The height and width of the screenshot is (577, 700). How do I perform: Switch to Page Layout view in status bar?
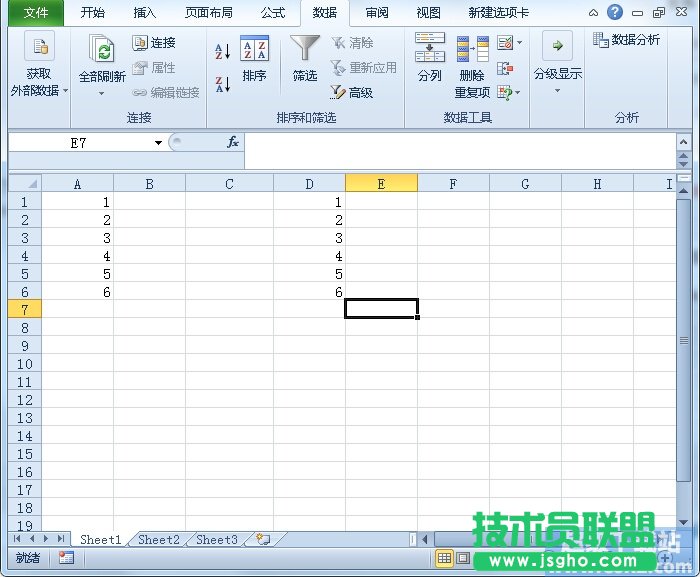point(463,558)
